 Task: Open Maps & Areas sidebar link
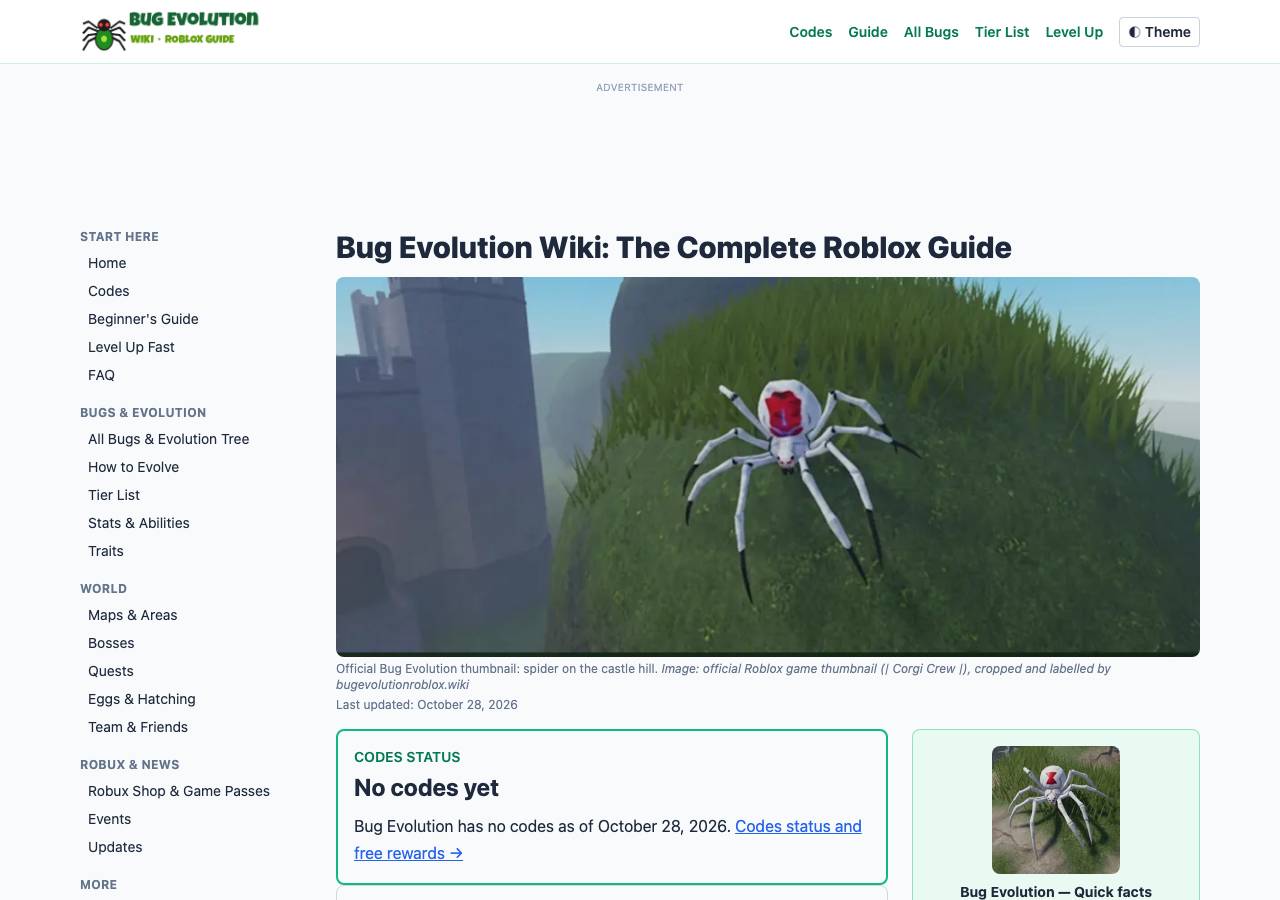point(133,615)
